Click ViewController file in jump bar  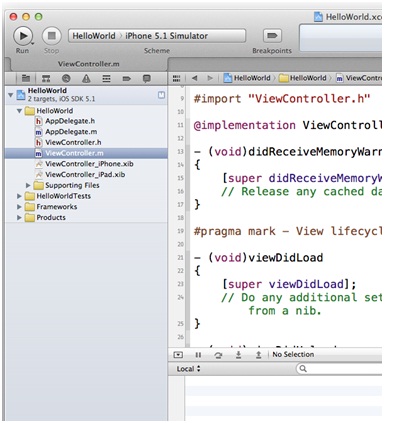click(358, 78)
